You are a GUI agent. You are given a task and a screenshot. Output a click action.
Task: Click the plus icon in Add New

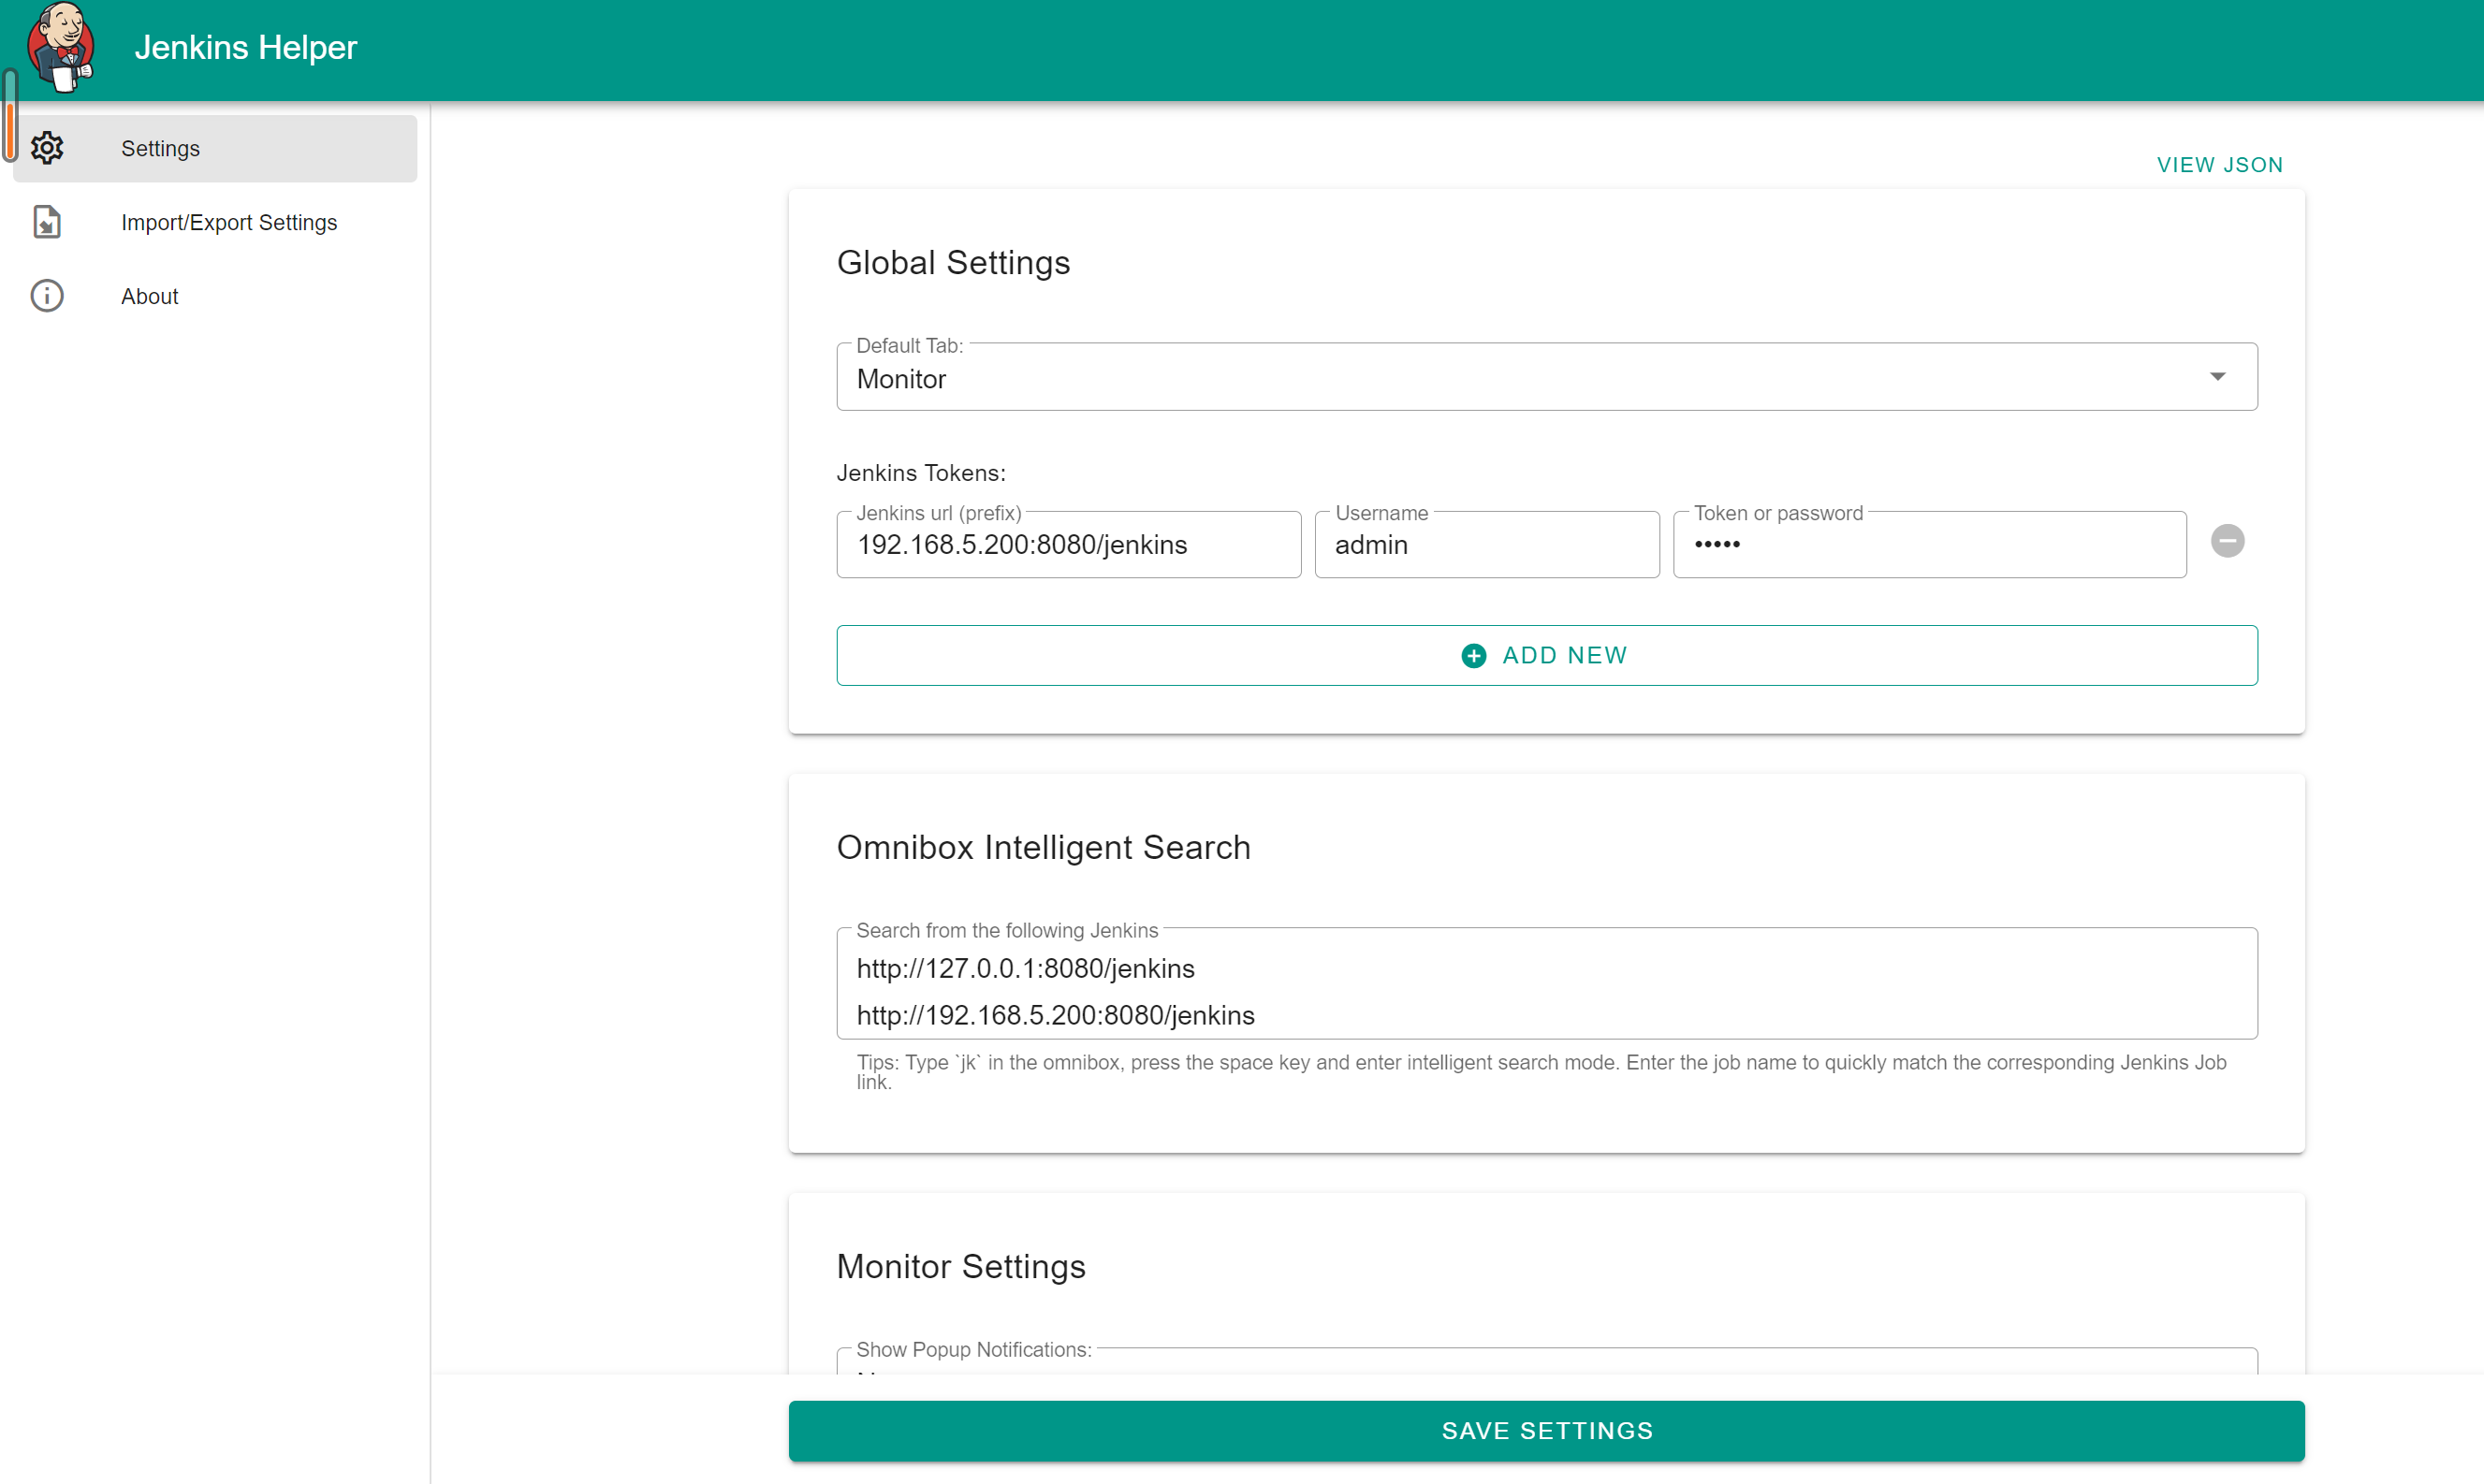click(1473, 656)
